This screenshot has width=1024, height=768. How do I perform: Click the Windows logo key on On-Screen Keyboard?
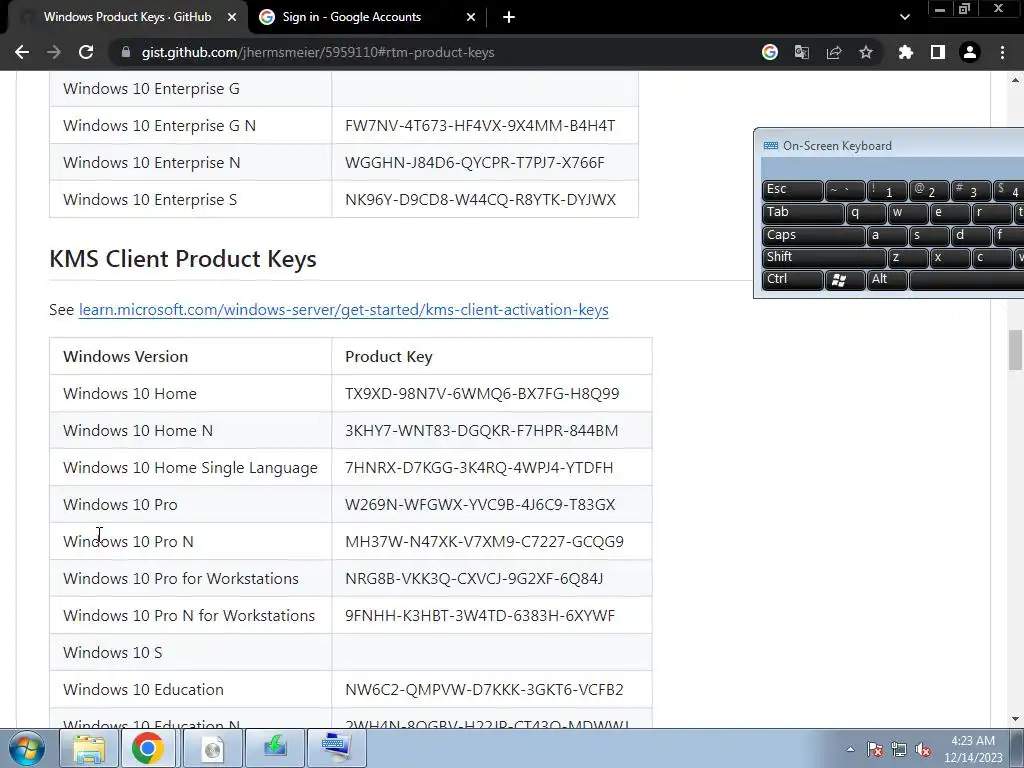click(x=845, y=280)
